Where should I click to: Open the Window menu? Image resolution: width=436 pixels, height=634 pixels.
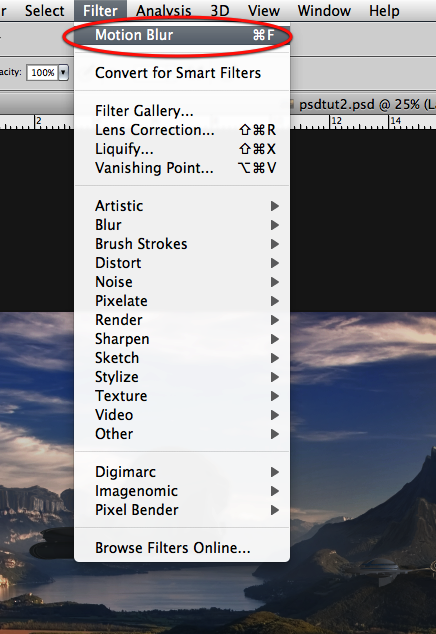pyautogui.click(x=324, y=11)
